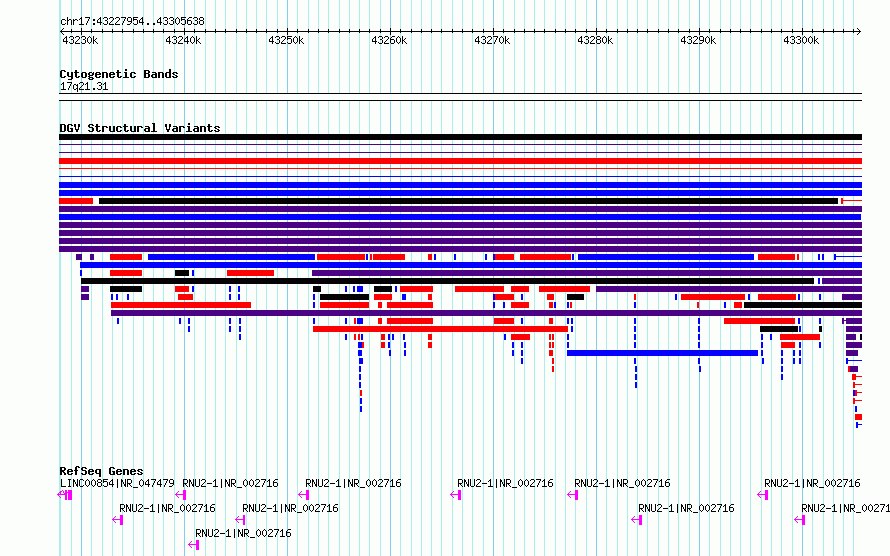
Task: Click the 43290k ruler label
Action: pyautogui.click(x=698, y=40)
